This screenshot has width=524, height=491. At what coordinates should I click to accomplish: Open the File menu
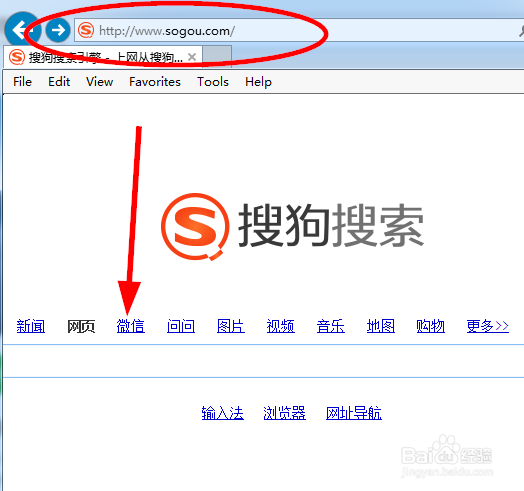point(22,82)
